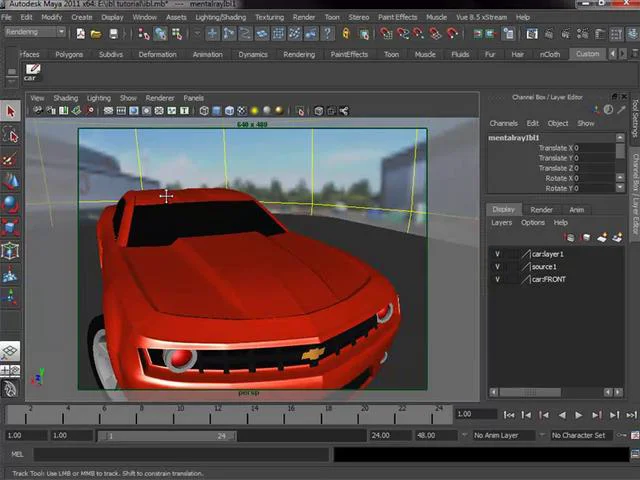Screen dimensions: 640x480
Task: Toggle visibility of carsFRONT layer
Action: [x=497, y=279]
